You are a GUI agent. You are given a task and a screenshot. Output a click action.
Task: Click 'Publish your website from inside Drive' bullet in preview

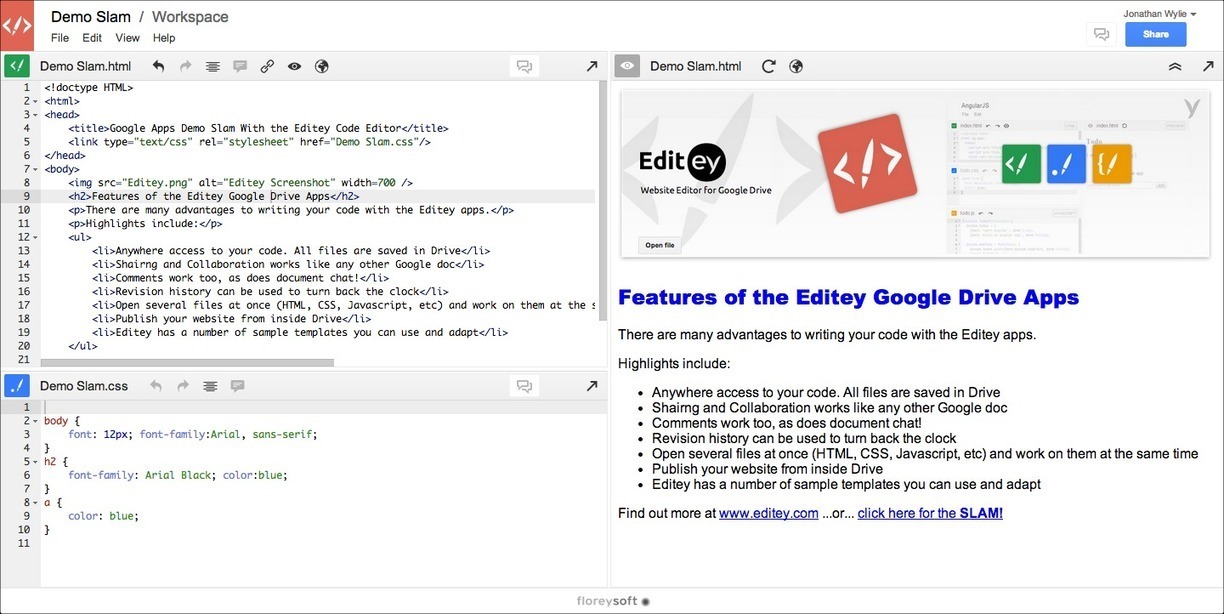coord(767,469)
